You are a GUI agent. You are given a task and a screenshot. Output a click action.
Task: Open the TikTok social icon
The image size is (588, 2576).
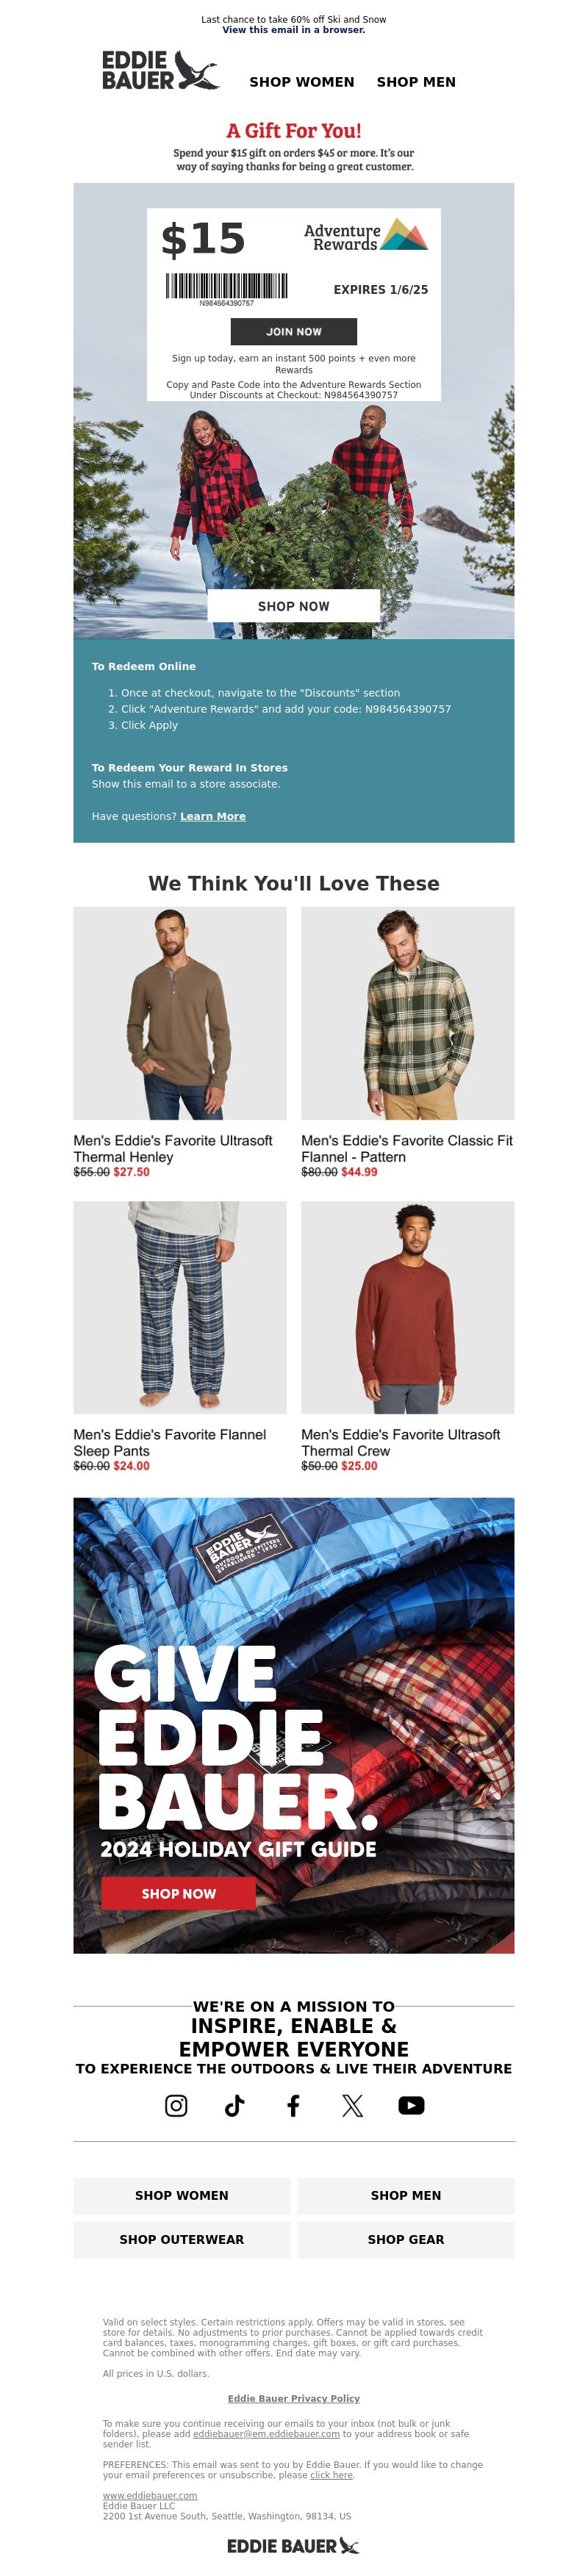(x=235, y=2105)
